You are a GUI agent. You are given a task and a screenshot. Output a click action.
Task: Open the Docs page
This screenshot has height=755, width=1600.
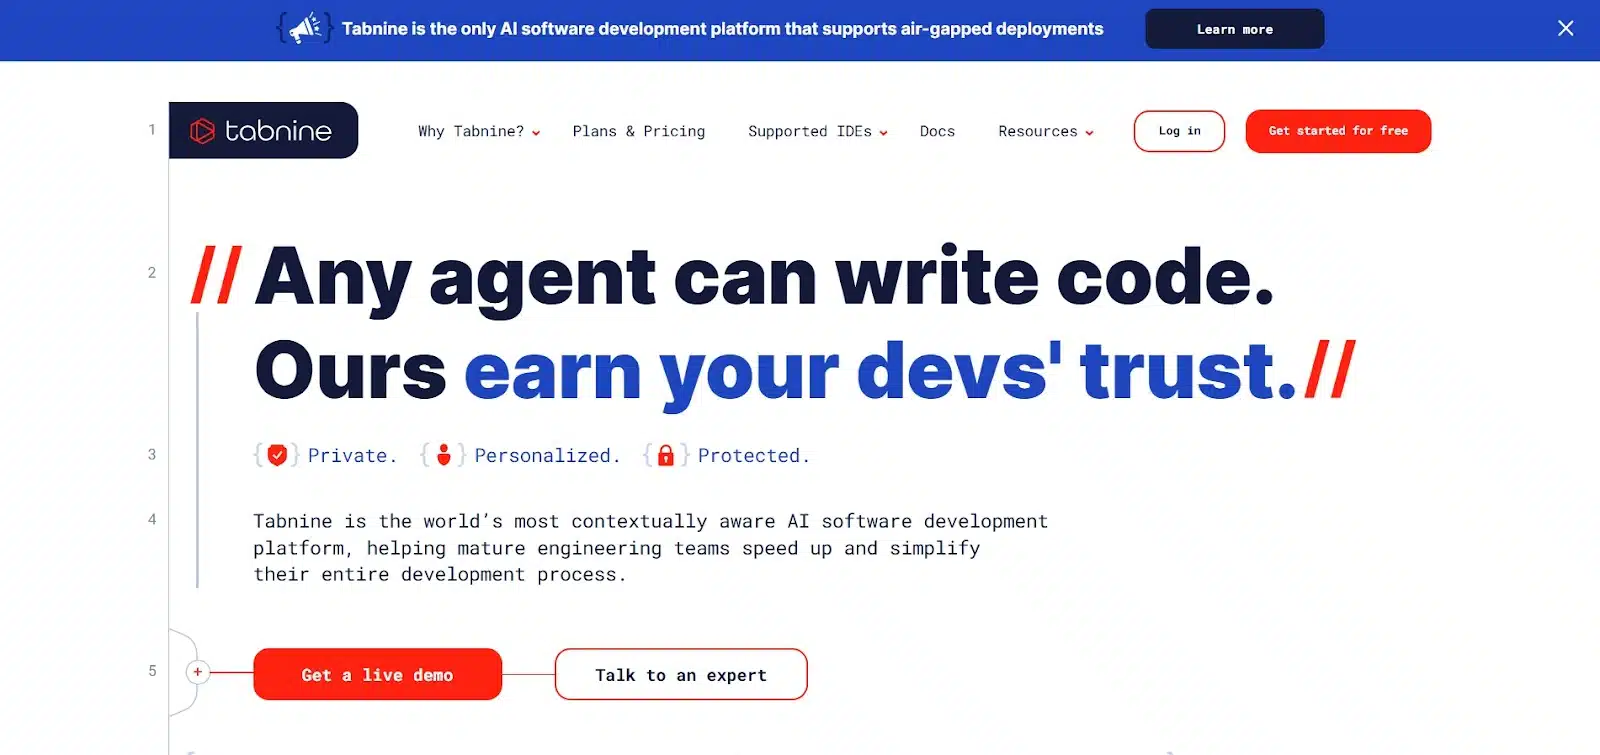pos(937,131)
